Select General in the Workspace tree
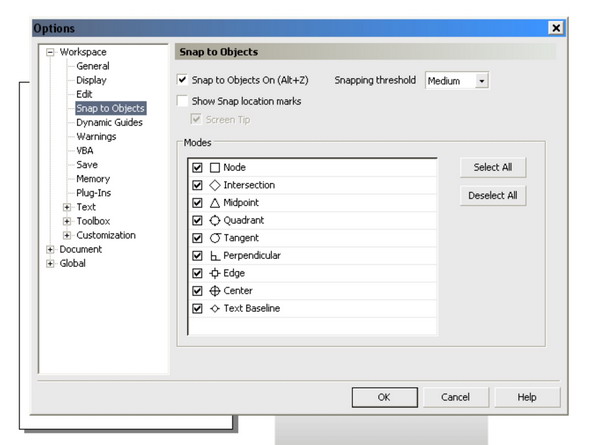The height and width of the screenshot is (445, 600). pyautogui.click(x=93, y=66)
